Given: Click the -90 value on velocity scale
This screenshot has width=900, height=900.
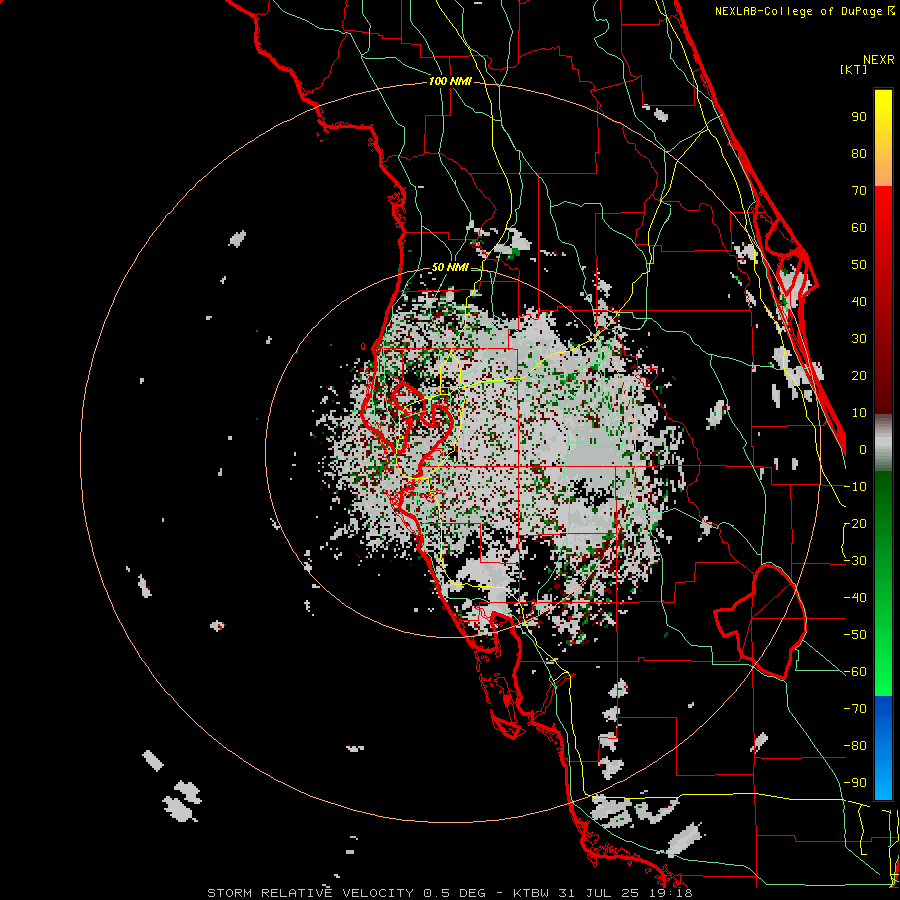Looking at the screenshot, I should tap(855, 783).
